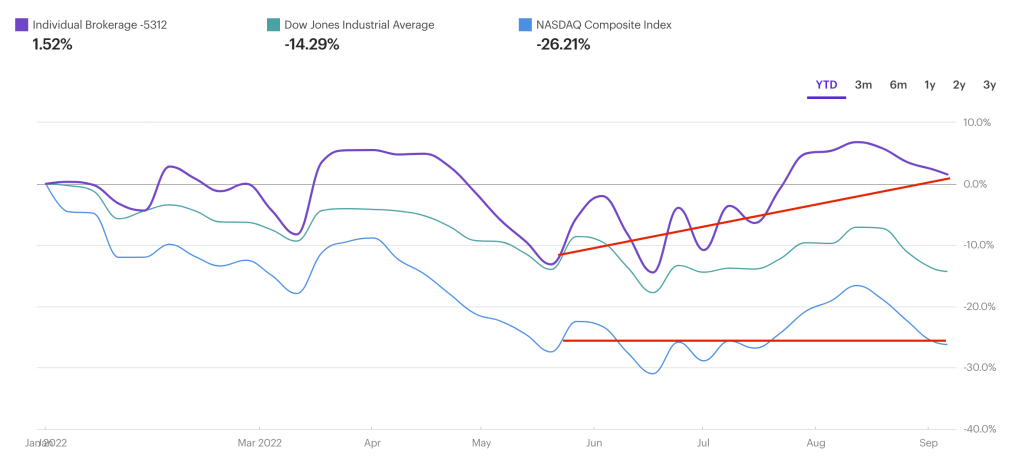The width and height of the screenshot is (1022, 456).
Task: Switch chart to 3m range
Action: [864, 85]
